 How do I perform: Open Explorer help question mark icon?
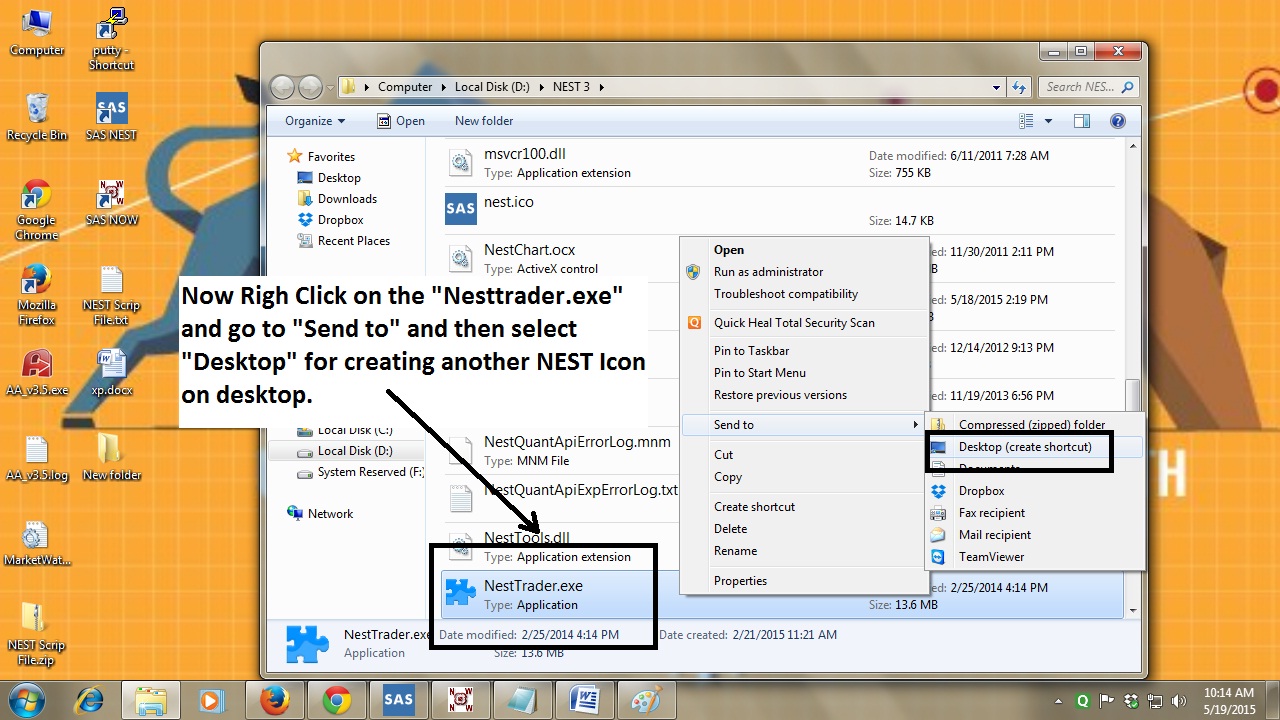tap(1118, 121)
